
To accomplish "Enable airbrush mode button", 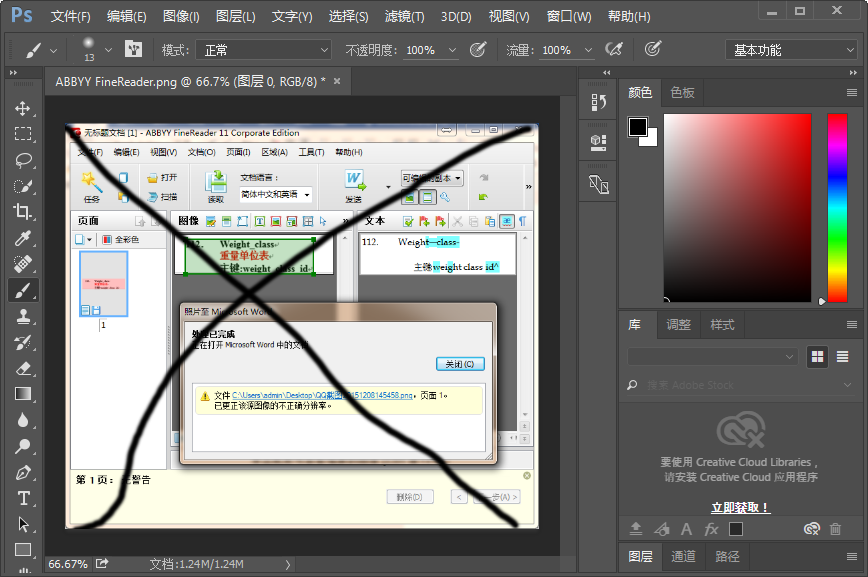I will pos(613,50).
